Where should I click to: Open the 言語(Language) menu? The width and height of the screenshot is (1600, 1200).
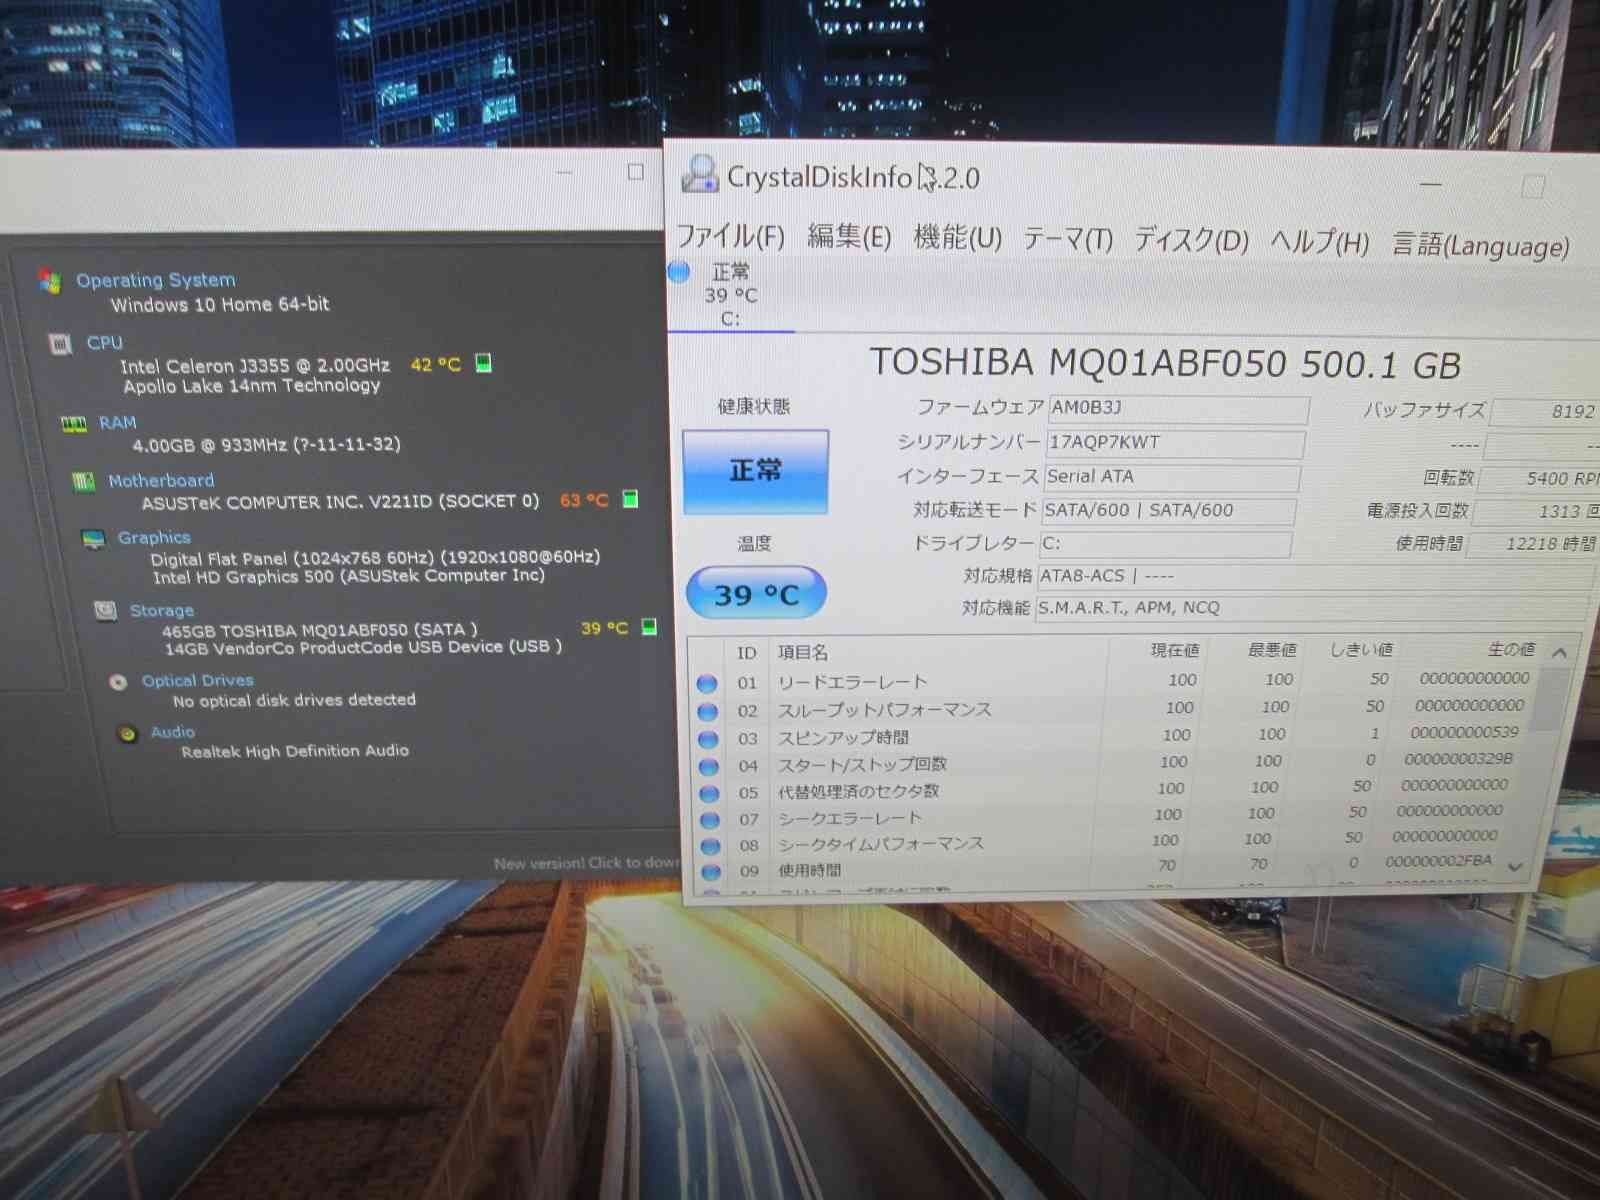(x=1481, y=245)
